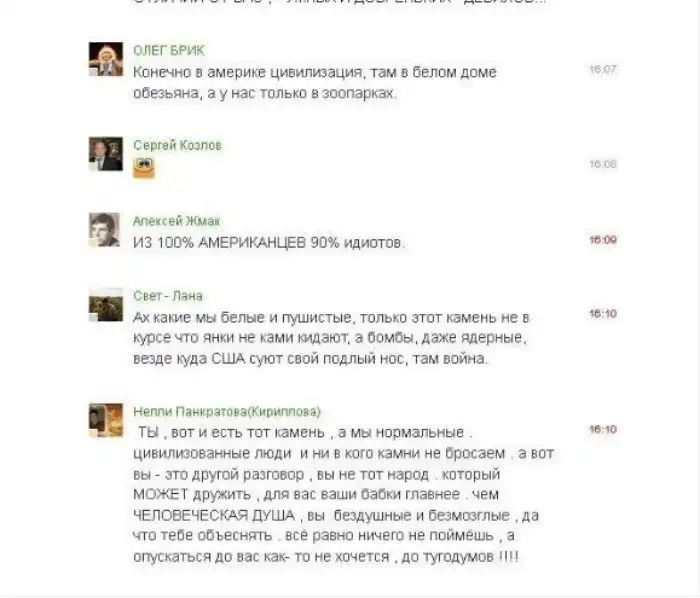Click the 16:08 timestamp beside Козлов's comment
Viewport: 700px width, 598px height.
[x=603, y=164]
